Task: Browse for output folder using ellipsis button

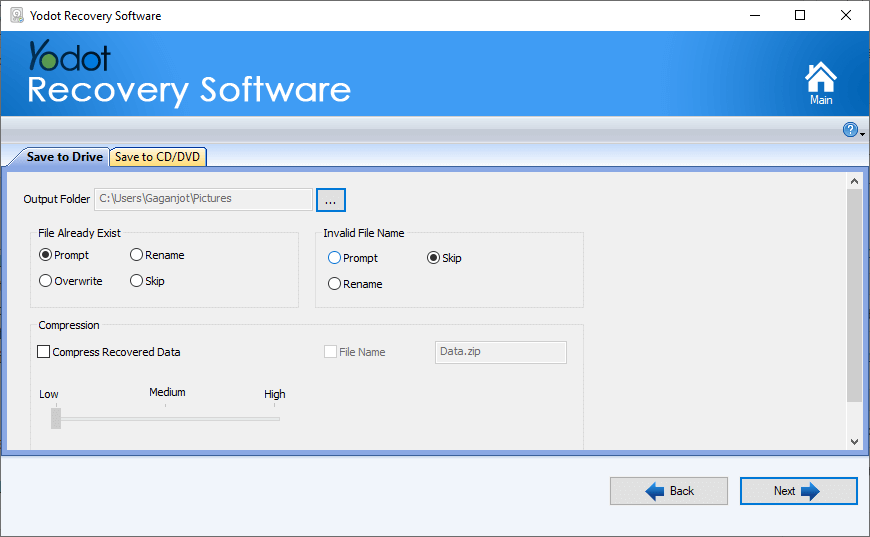Action: coord(331,200)
